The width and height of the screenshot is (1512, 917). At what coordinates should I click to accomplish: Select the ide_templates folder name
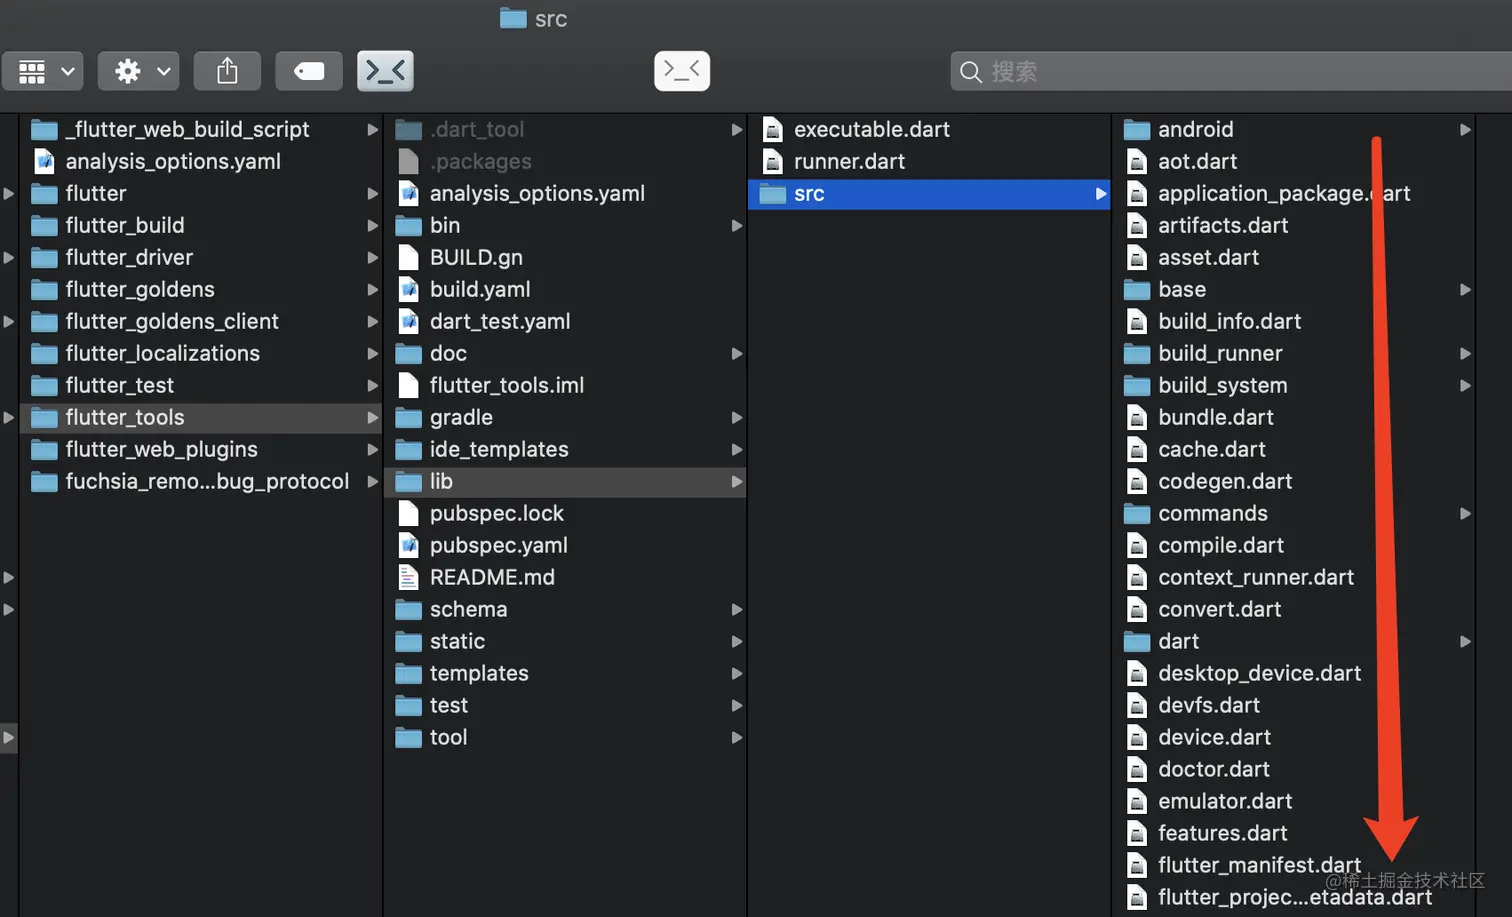tap(499, 450)
